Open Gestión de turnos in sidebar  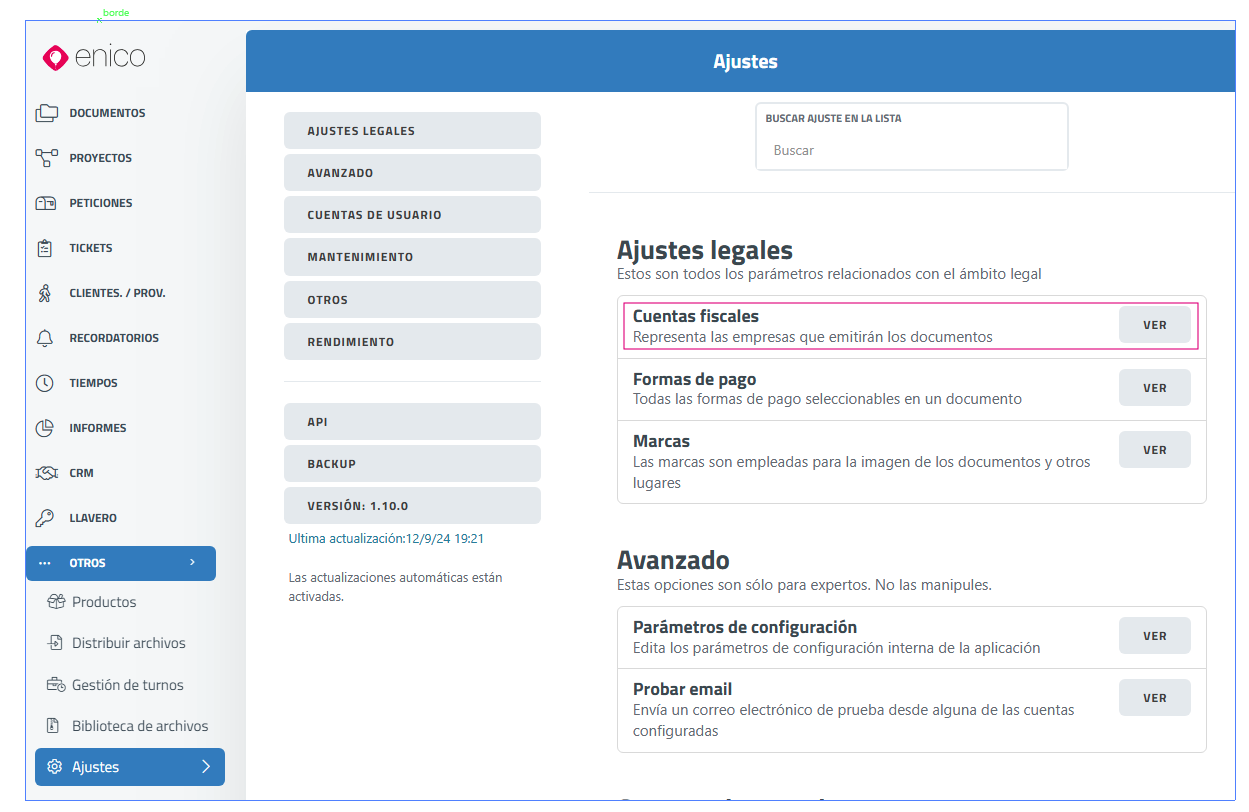point(127,685)
